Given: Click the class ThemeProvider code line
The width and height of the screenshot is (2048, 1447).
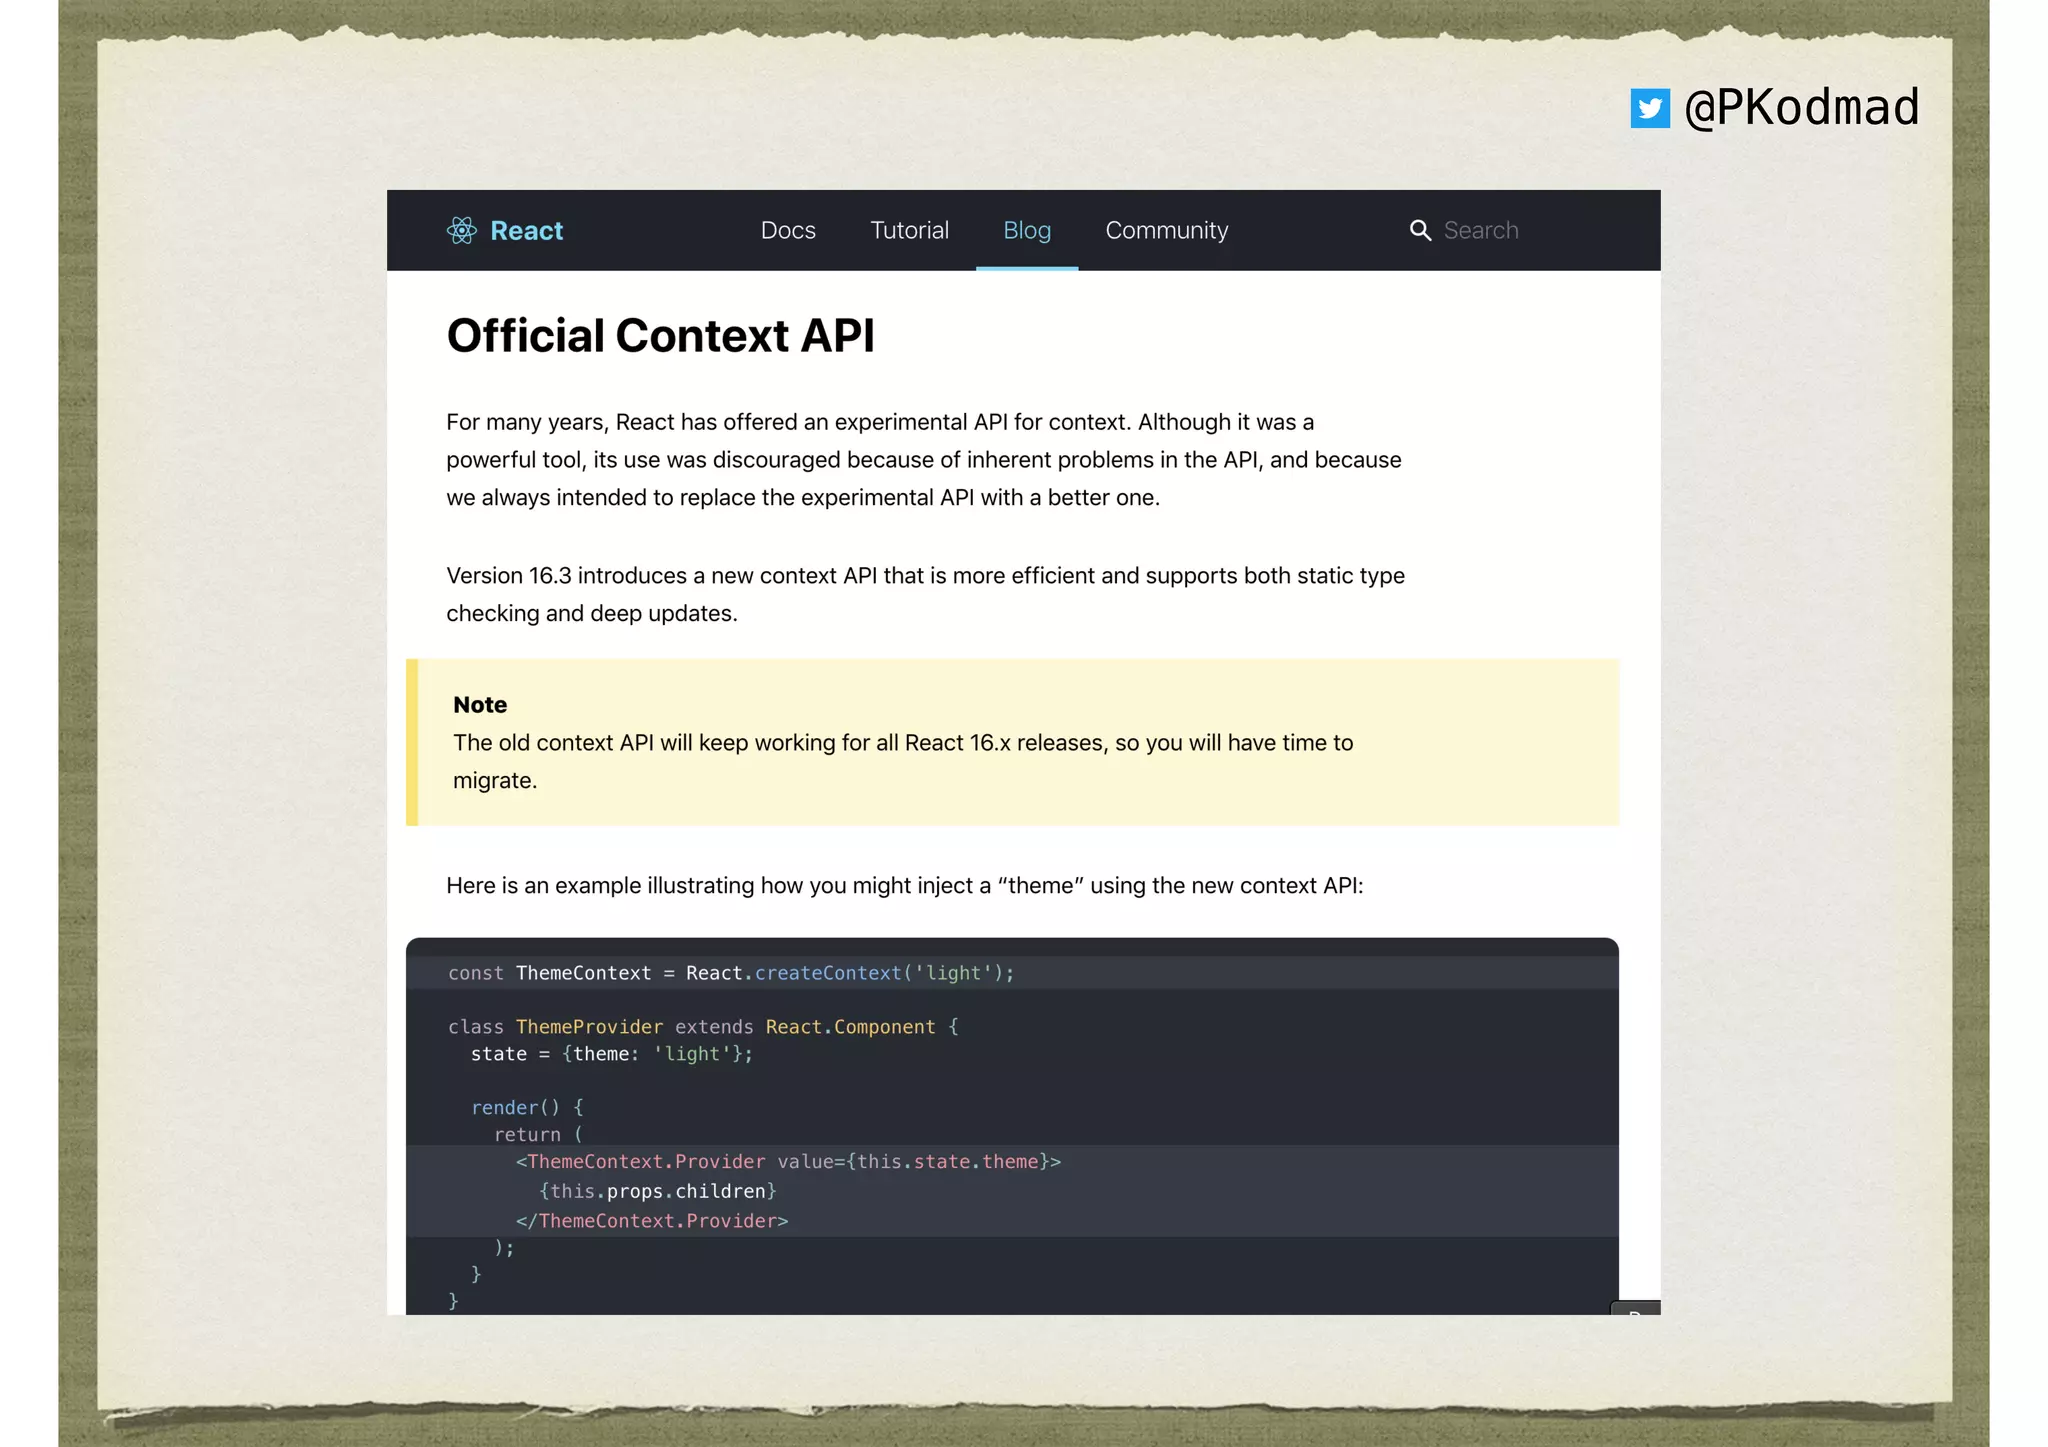Looking at the screenshot, I should (702, 1027).
